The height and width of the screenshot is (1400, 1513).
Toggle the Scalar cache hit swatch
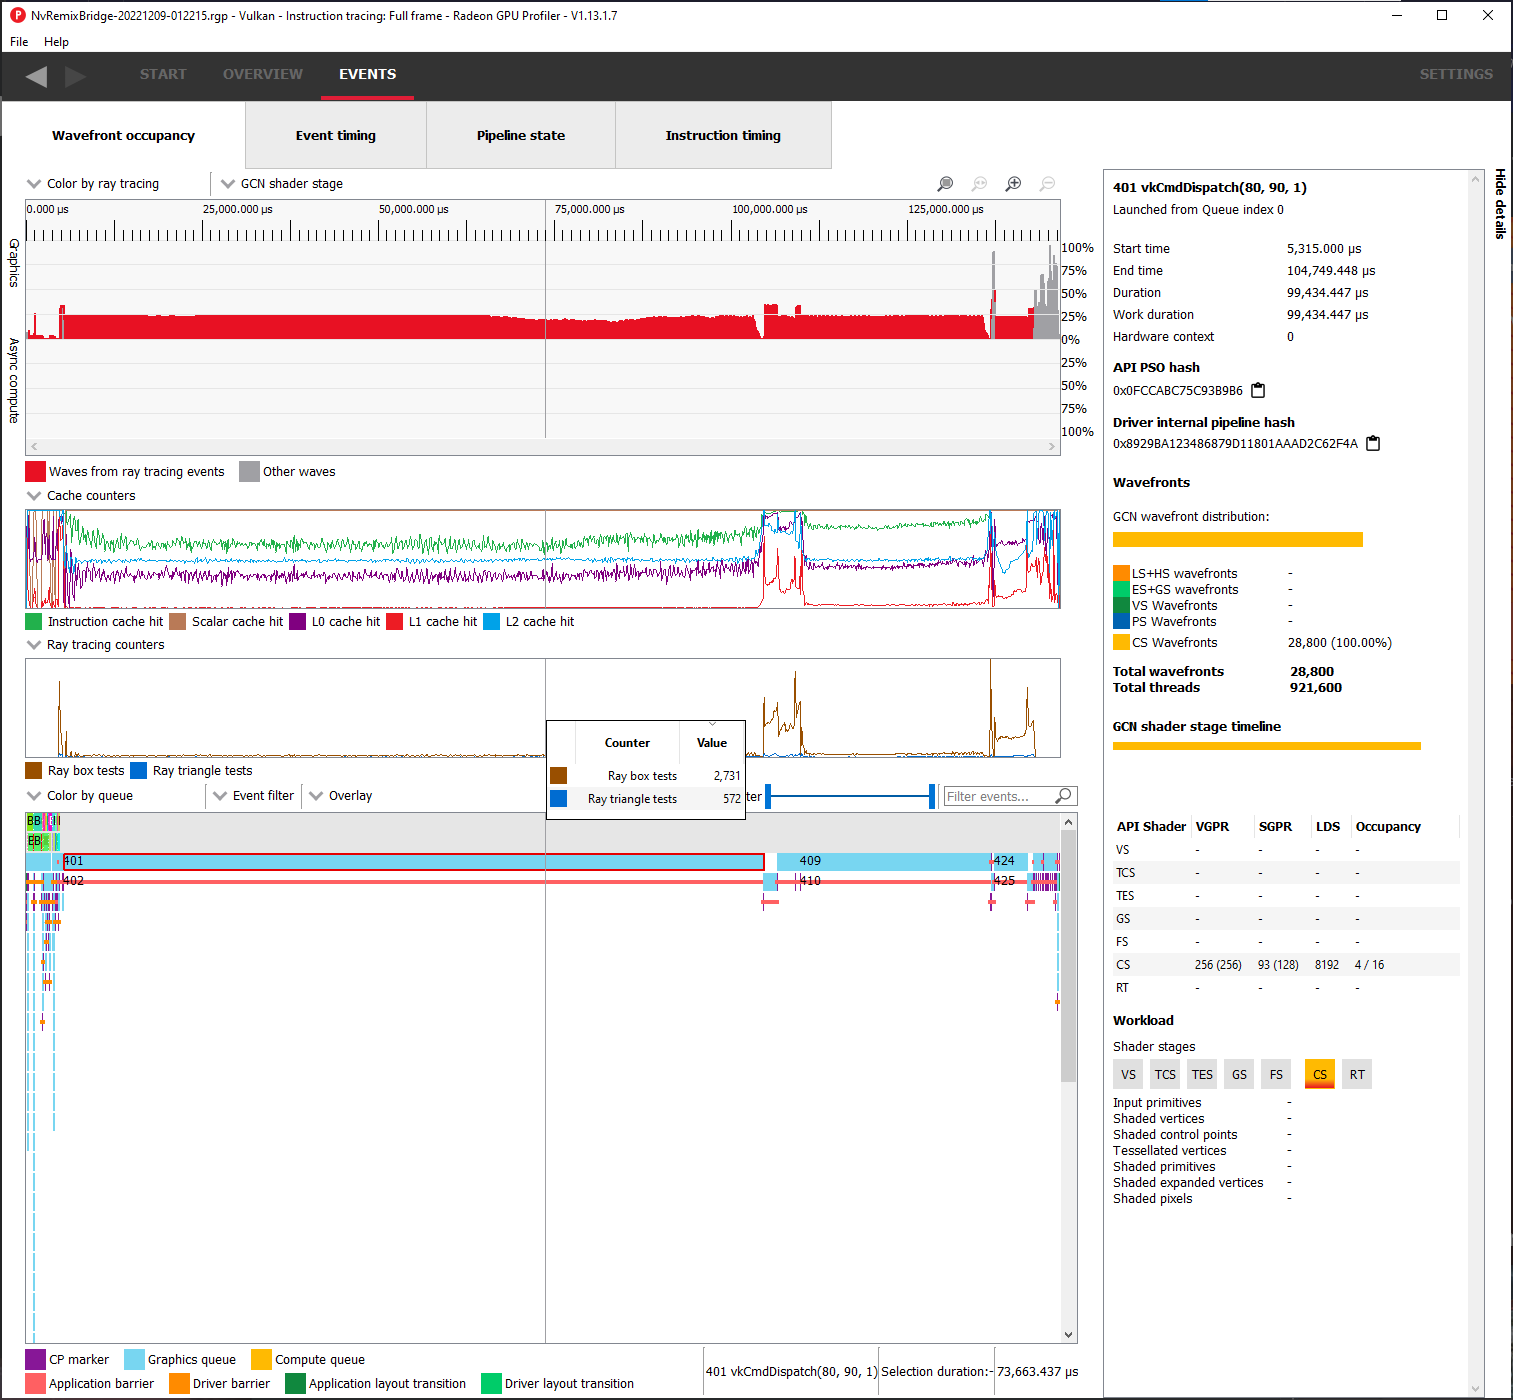click(178, 622)
